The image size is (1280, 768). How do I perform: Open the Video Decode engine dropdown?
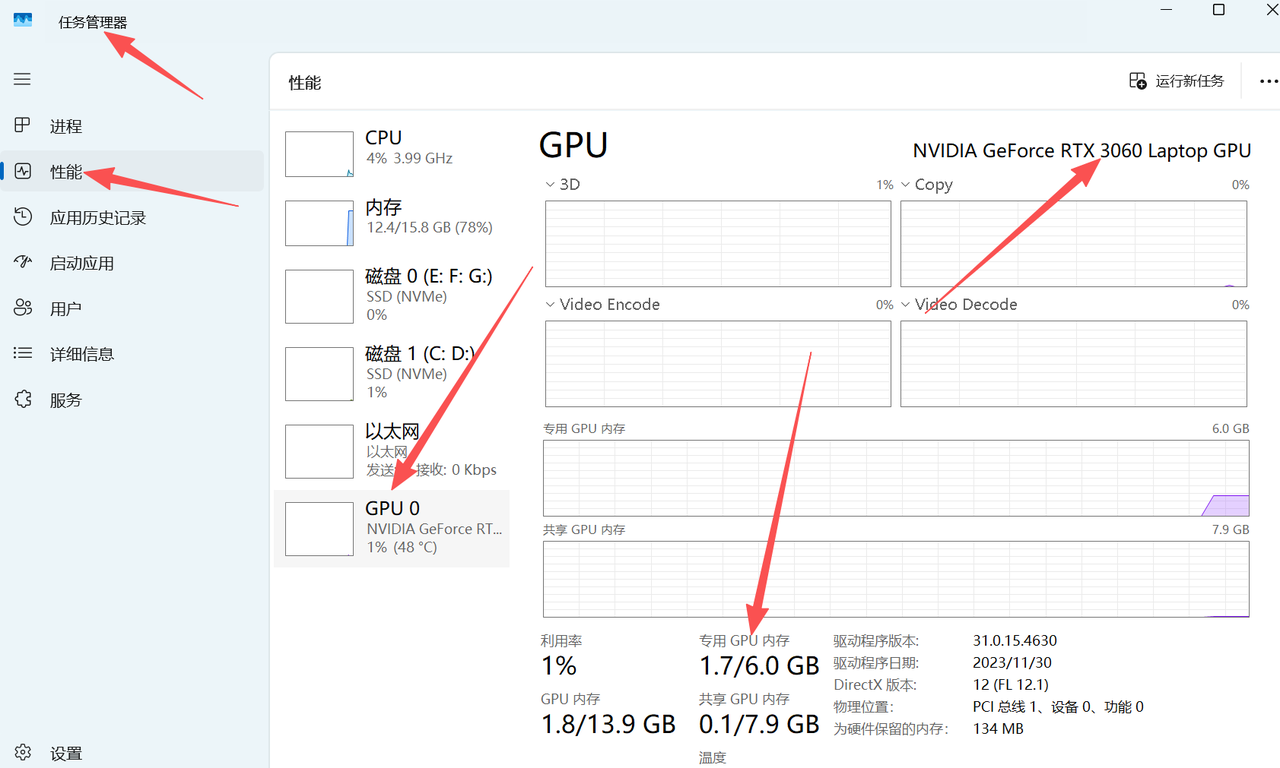(905, 304)
